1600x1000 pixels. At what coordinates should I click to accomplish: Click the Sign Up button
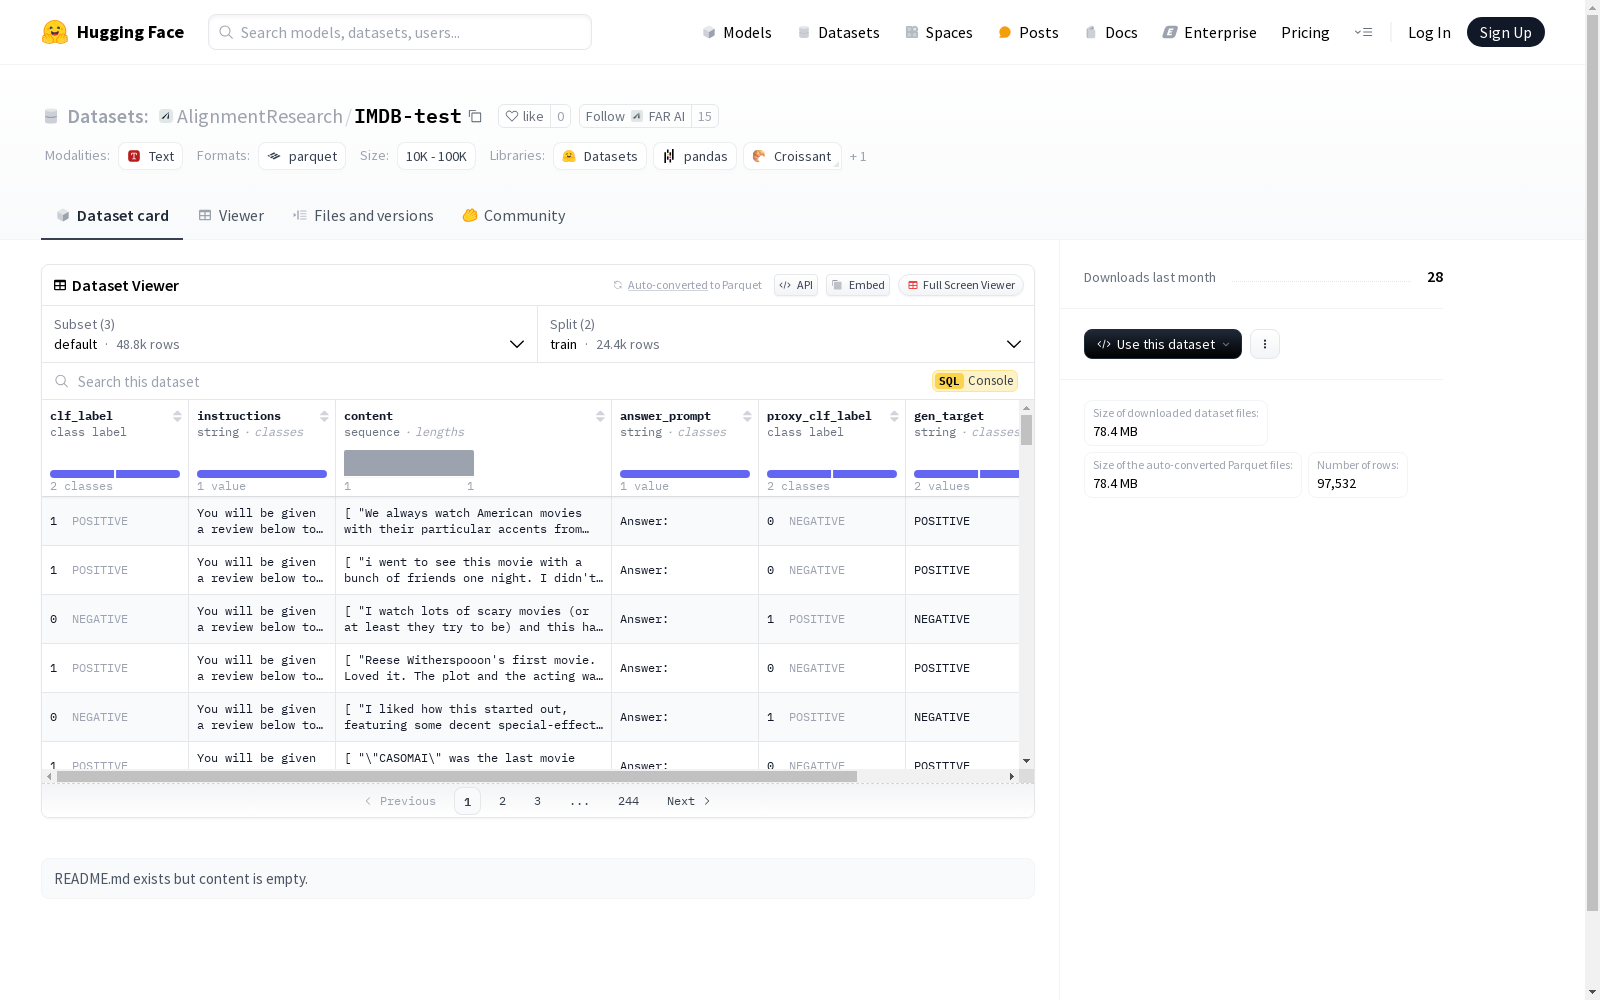click(x=1505, y=32)
